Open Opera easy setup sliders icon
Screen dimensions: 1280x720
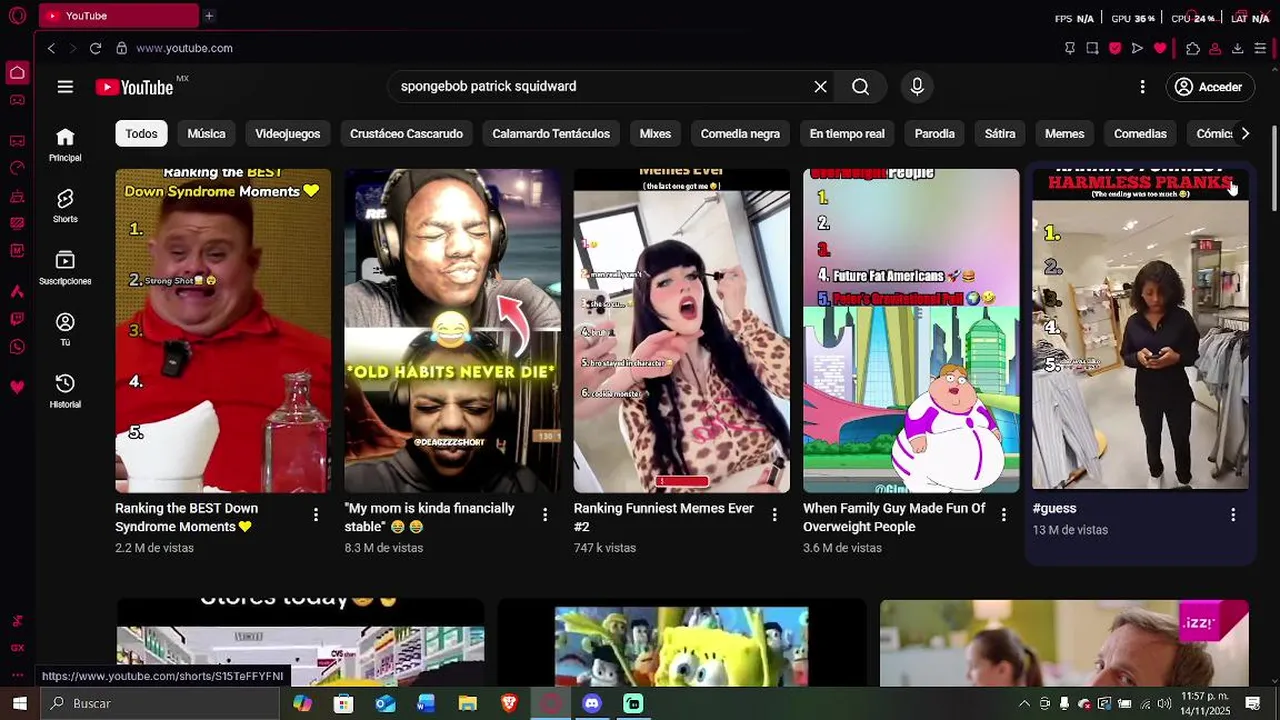[x=1260, y=48]
